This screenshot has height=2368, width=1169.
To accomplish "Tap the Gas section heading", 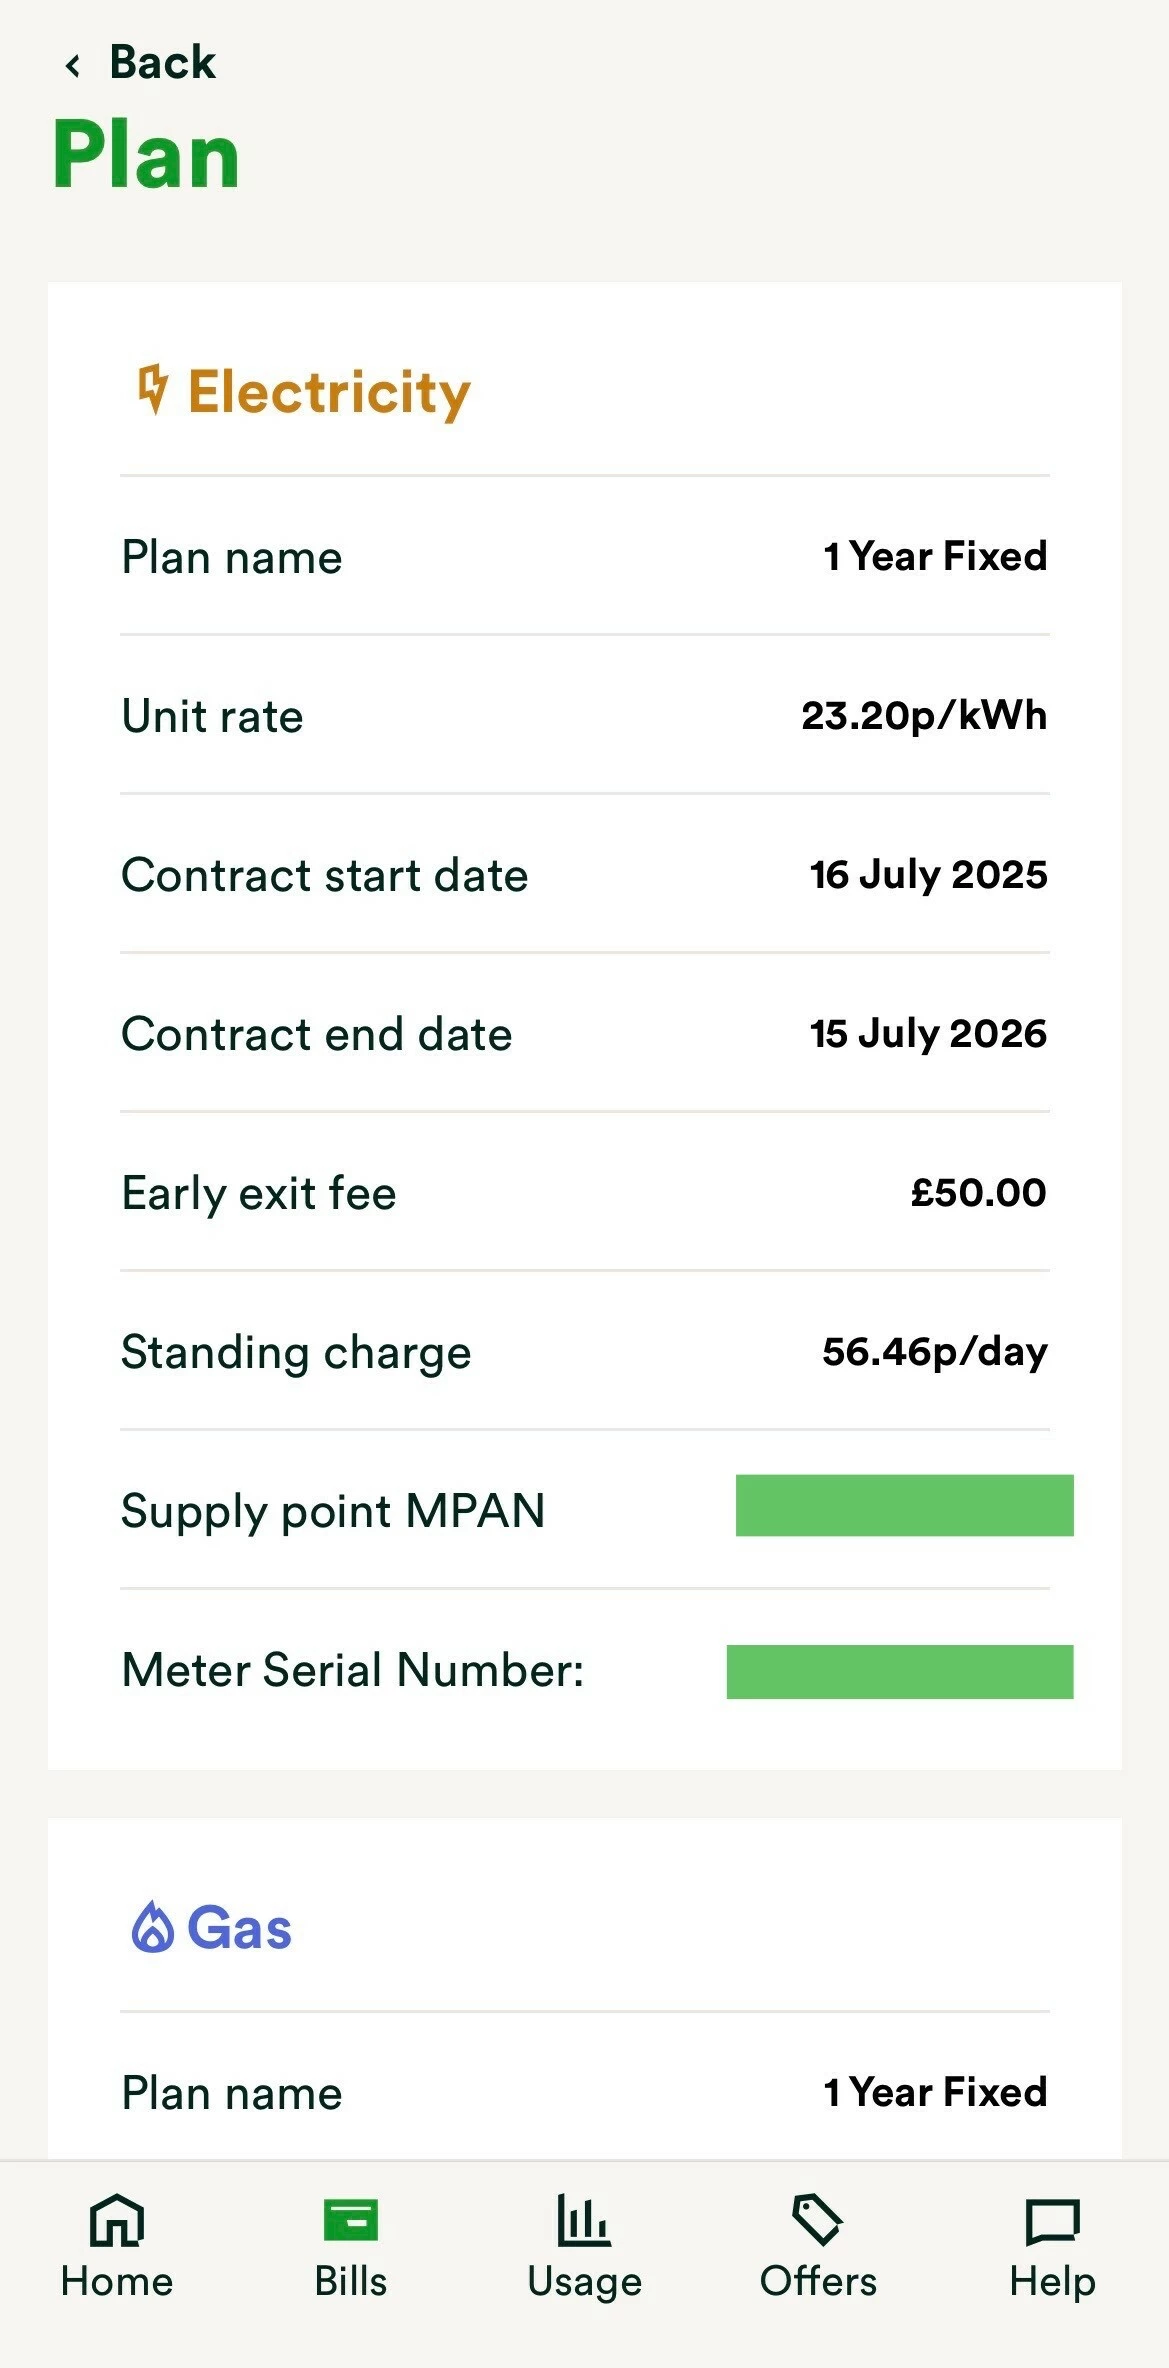I will tap(240, 1928).
